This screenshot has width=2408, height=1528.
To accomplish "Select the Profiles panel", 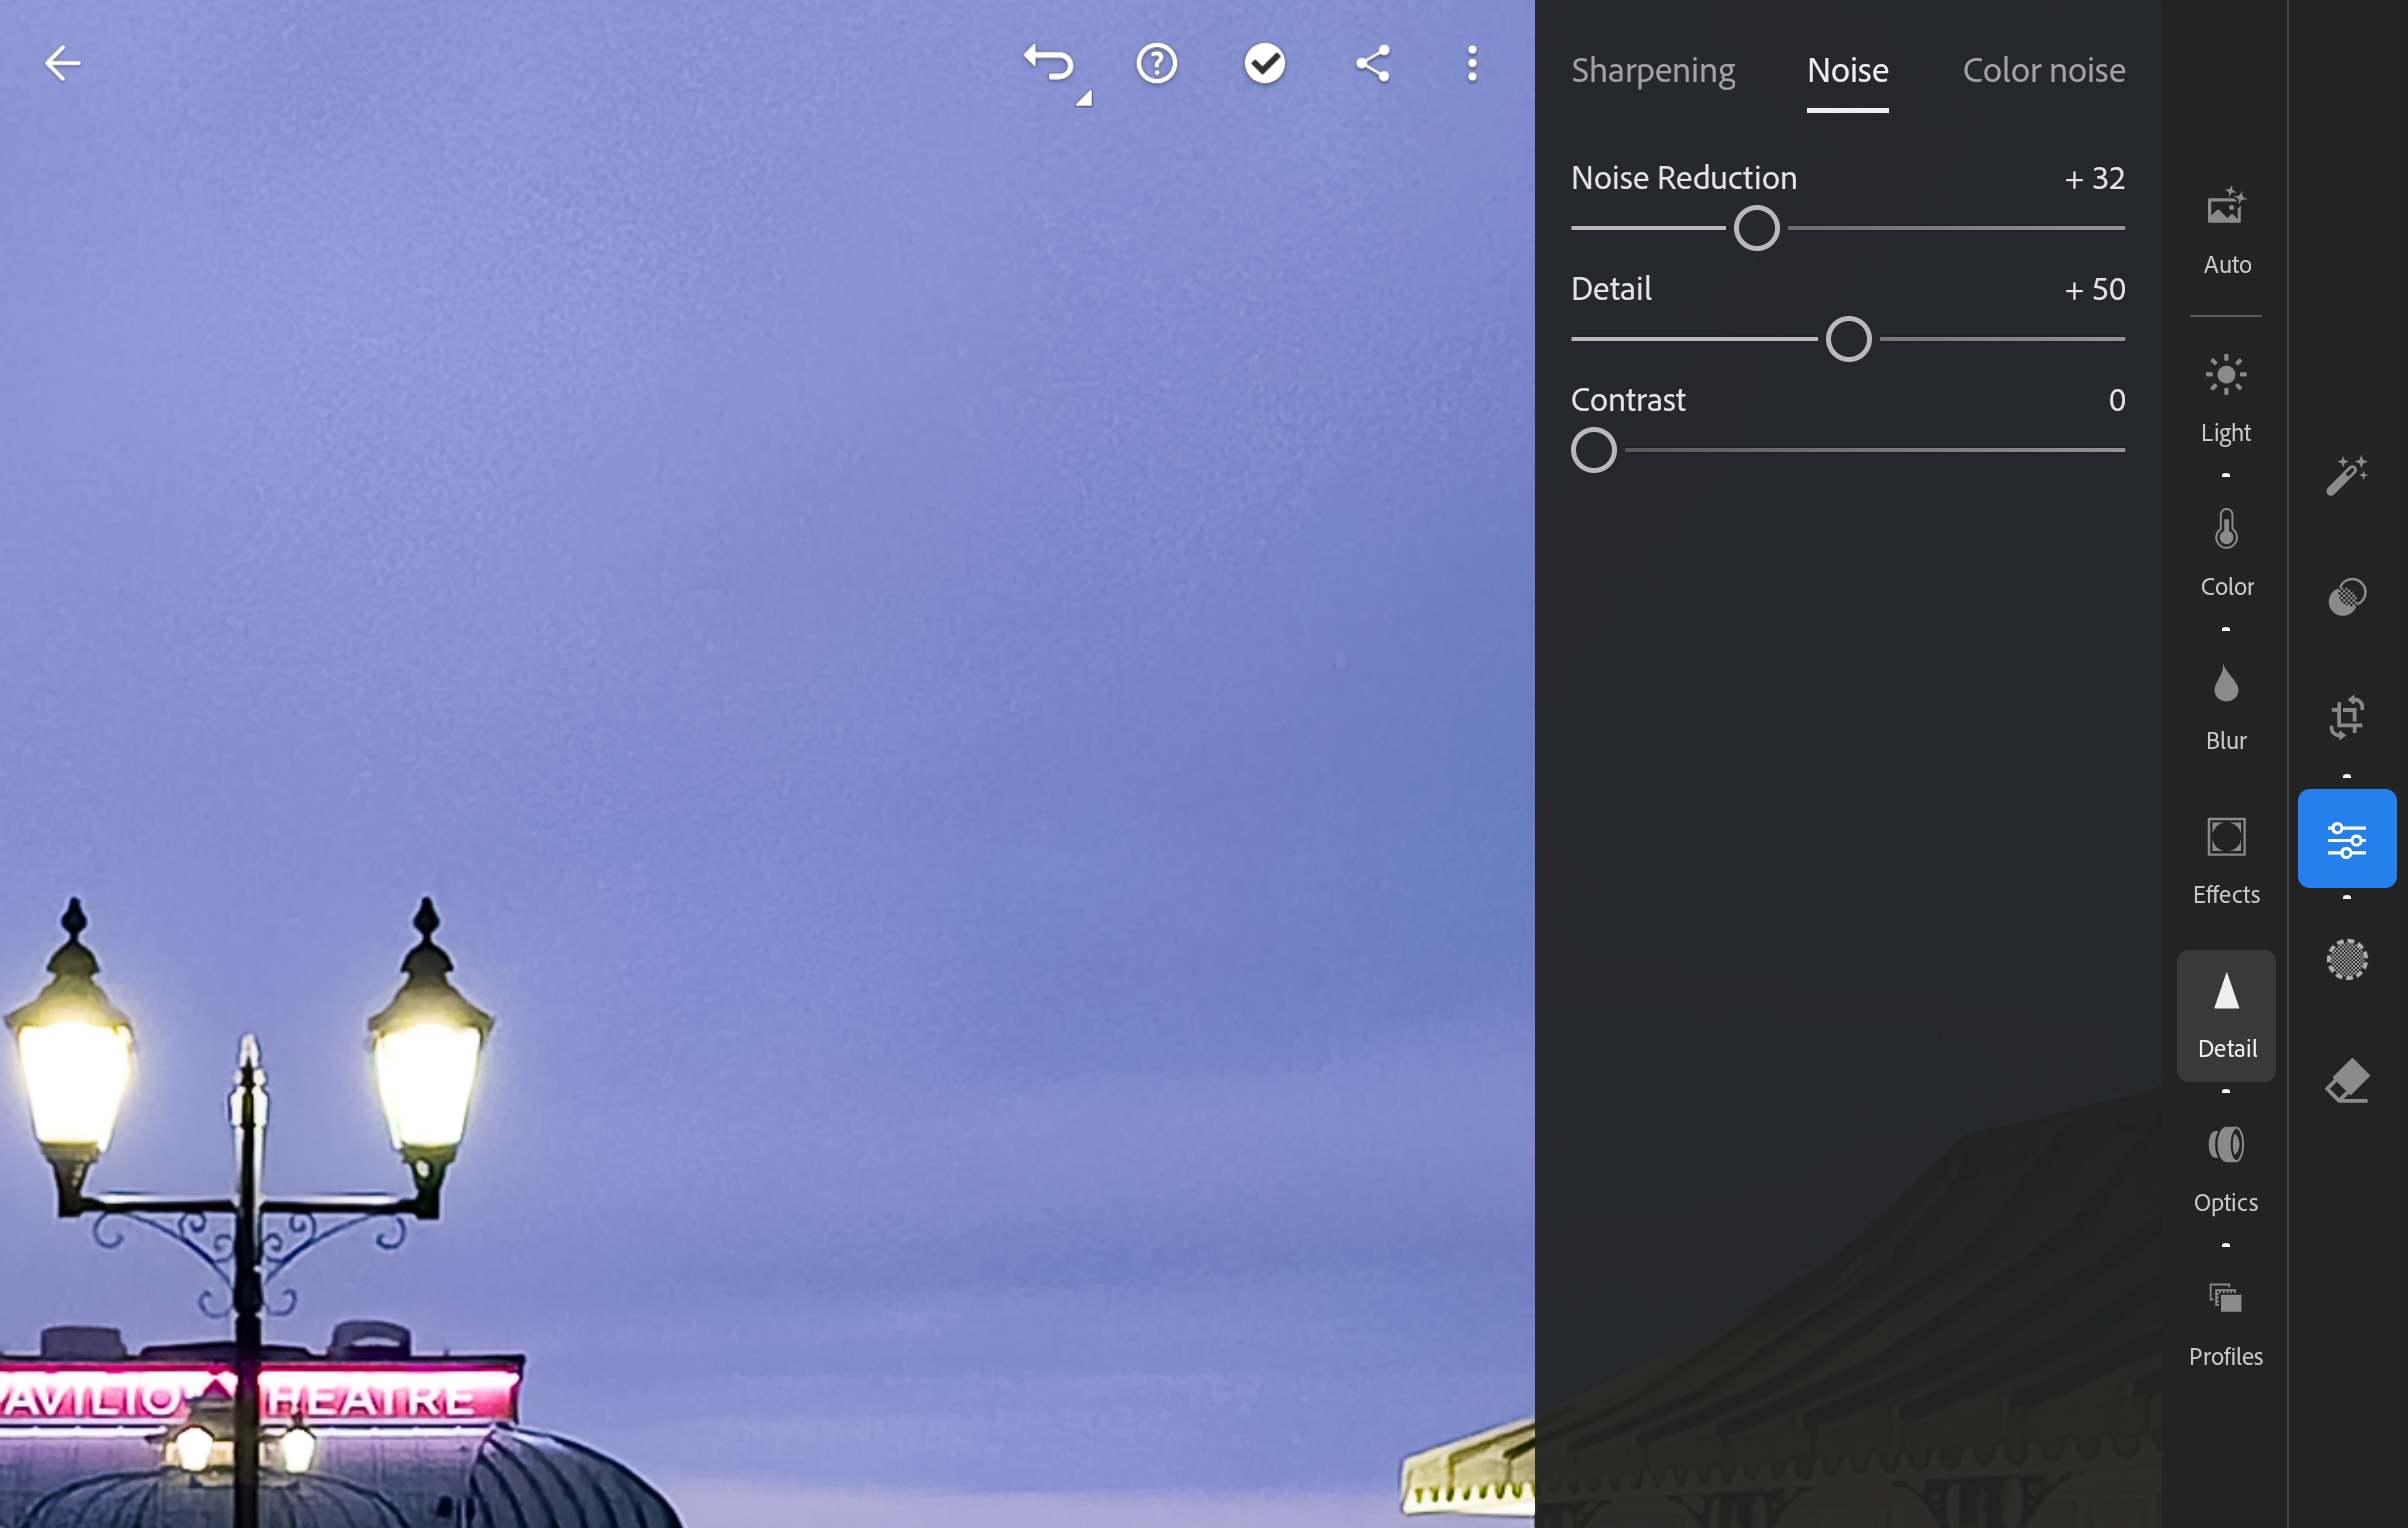I will coord(2225,1323).
